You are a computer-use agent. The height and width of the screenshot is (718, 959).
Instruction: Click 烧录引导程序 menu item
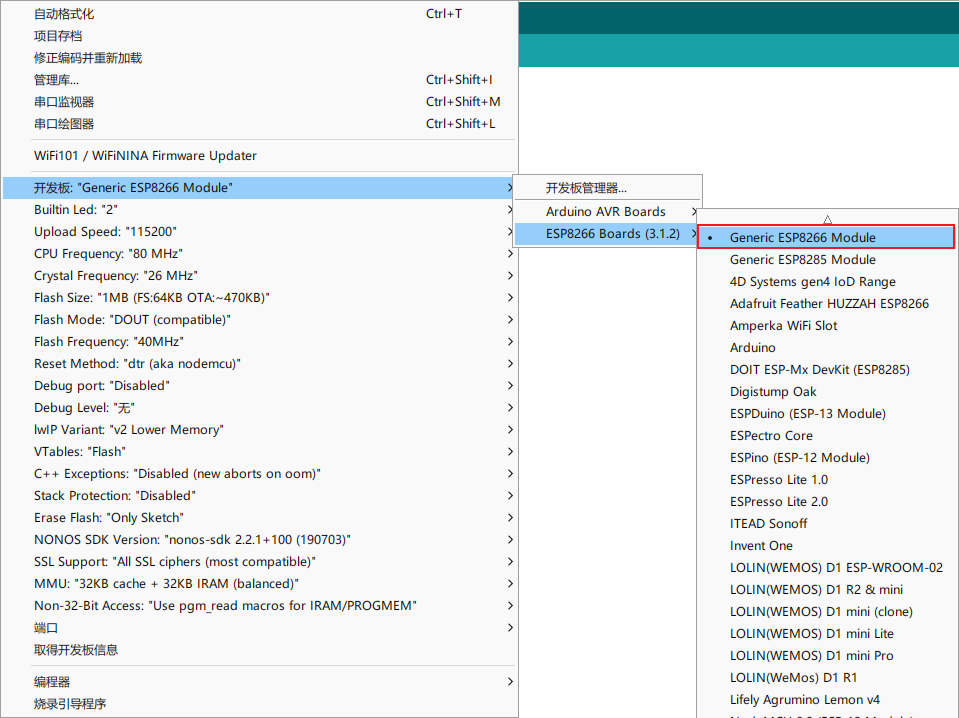(x=260, y=704)
